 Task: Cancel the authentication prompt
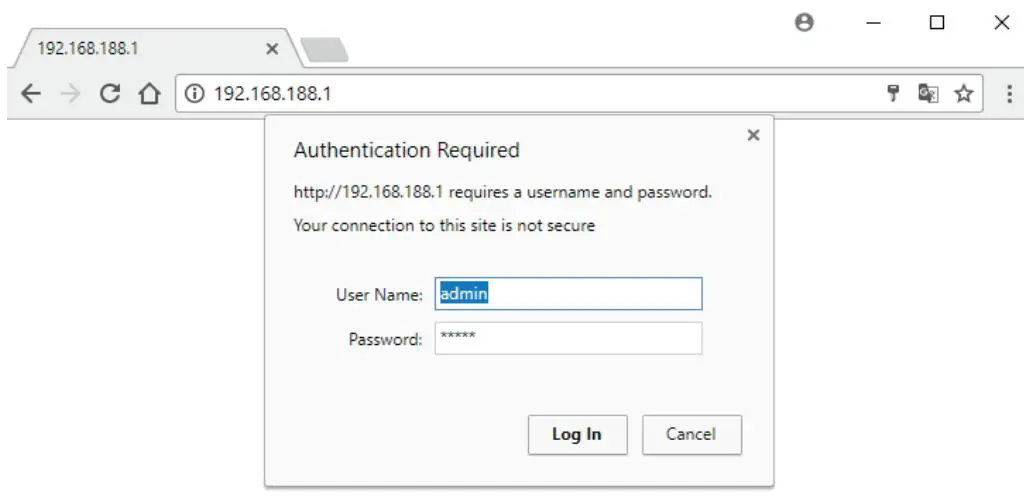click(691, 434)
